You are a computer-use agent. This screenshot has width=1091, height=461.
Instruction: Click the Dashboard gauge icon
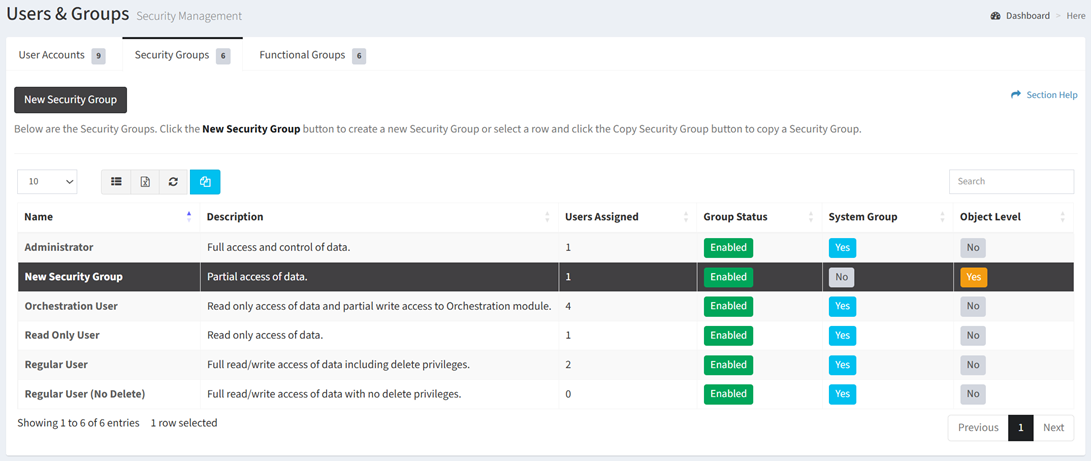coord(996,16)
